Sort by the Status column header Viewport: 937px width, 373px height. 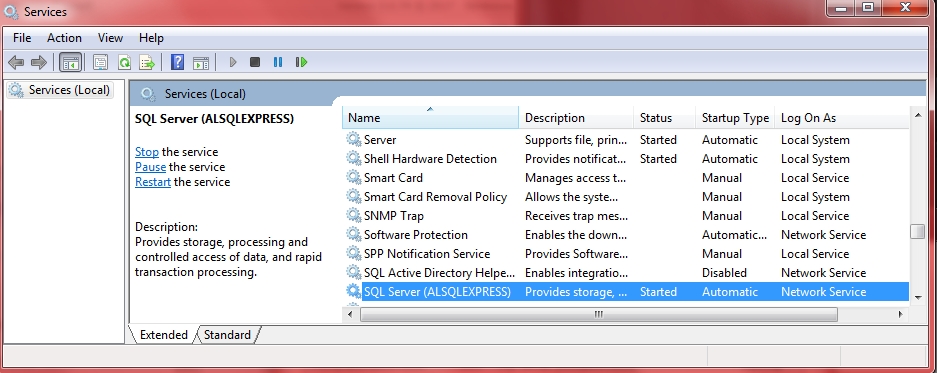click(x=665, y=118)
